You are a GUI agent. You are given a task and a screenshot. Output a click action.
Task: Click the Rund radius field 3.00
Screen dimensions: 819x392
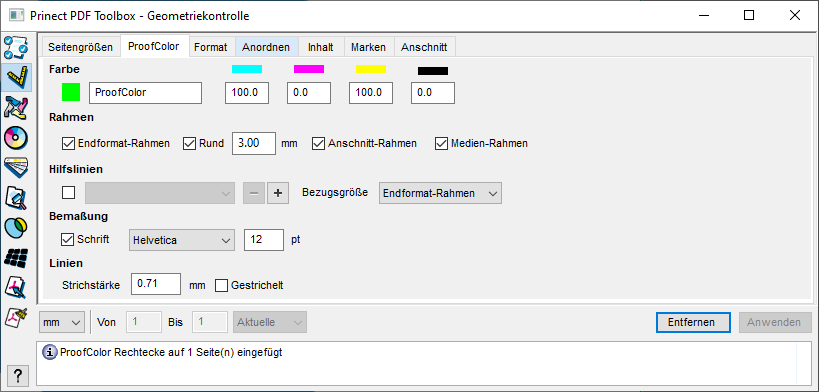point(254,143)
